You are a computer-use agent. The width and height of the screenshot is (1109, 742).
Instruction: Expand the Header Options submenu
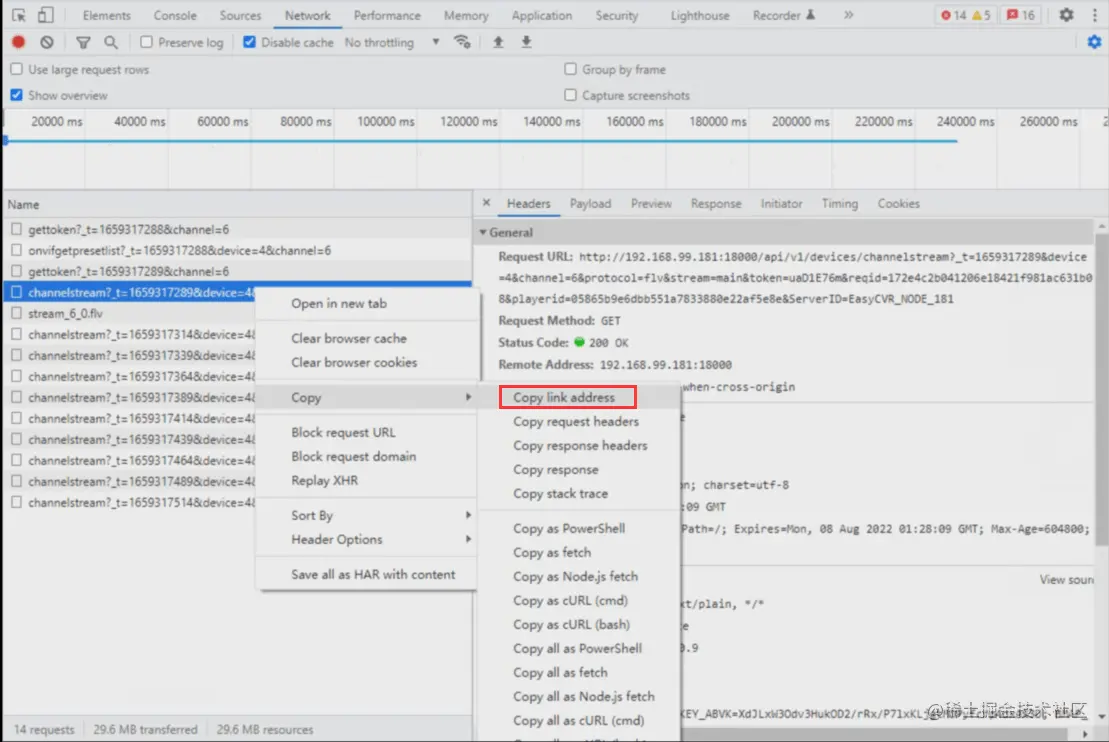[x=366, y=540]
